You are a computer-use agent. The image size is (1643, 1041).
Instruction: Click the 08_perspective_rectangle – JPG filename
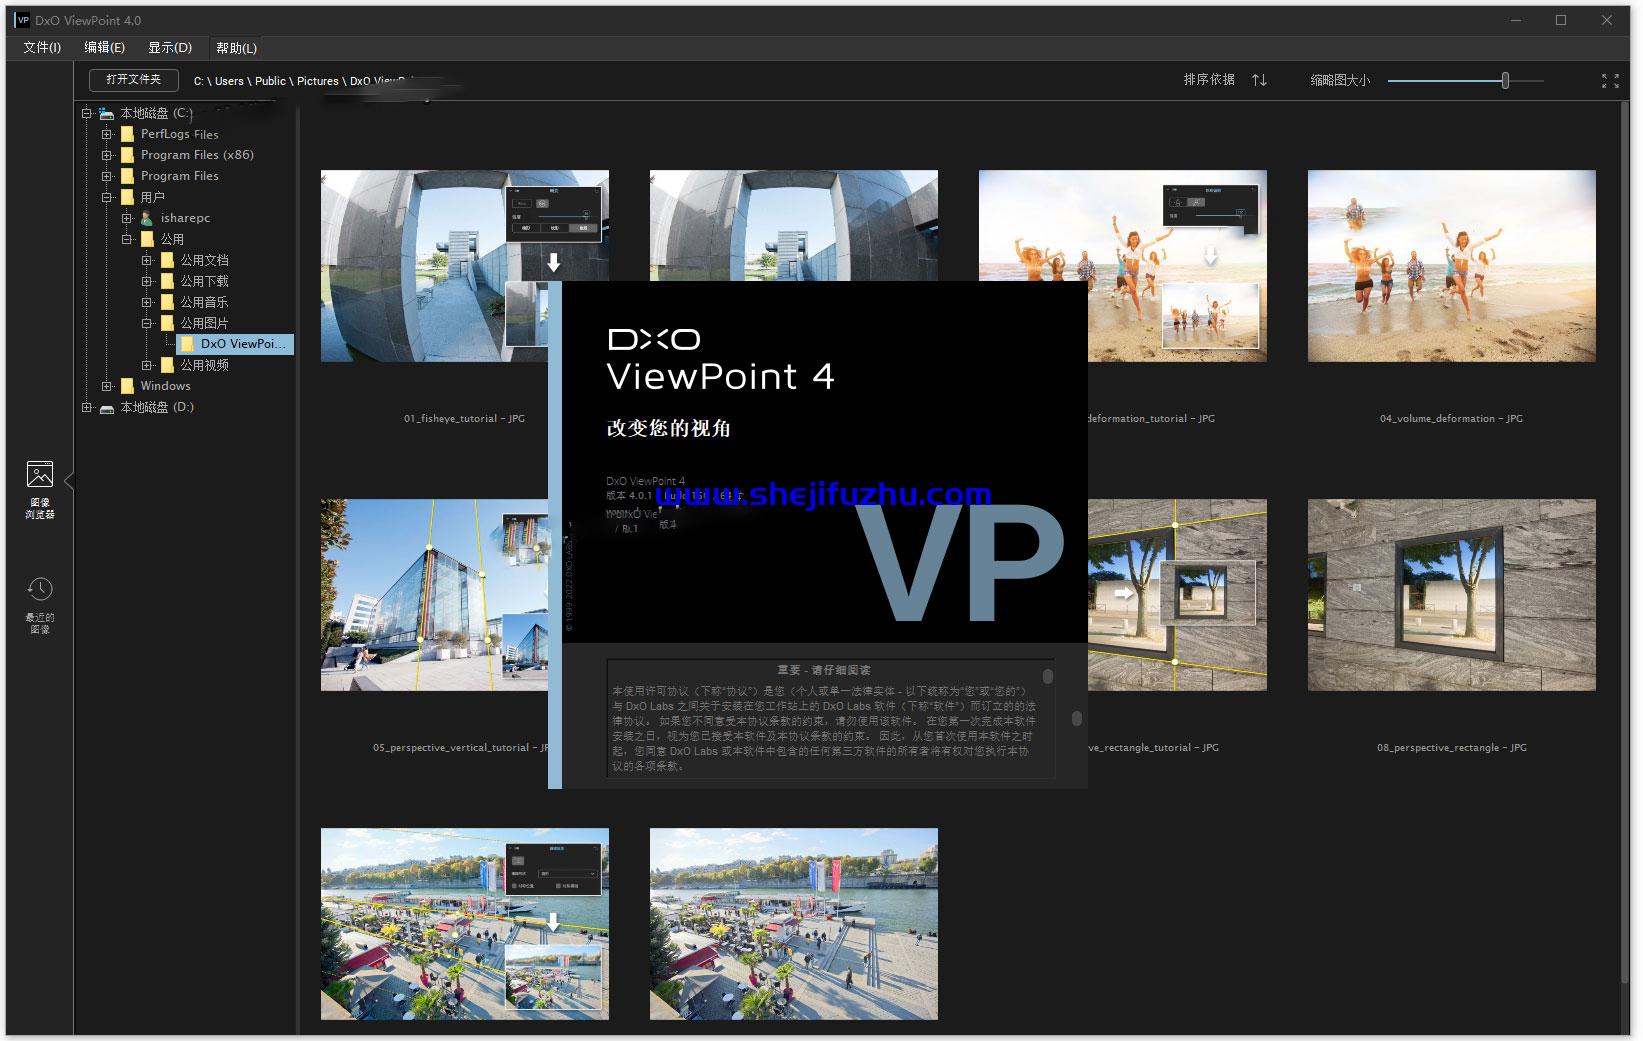(x=1451, y=748)
